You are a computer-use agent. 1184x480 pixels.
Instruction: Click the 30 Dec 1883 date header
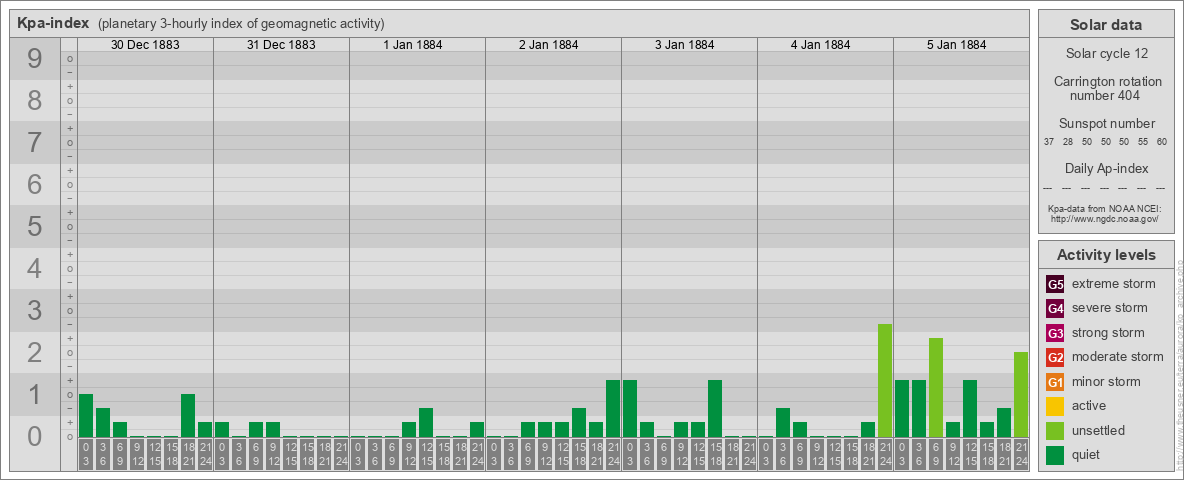[145, 45]
